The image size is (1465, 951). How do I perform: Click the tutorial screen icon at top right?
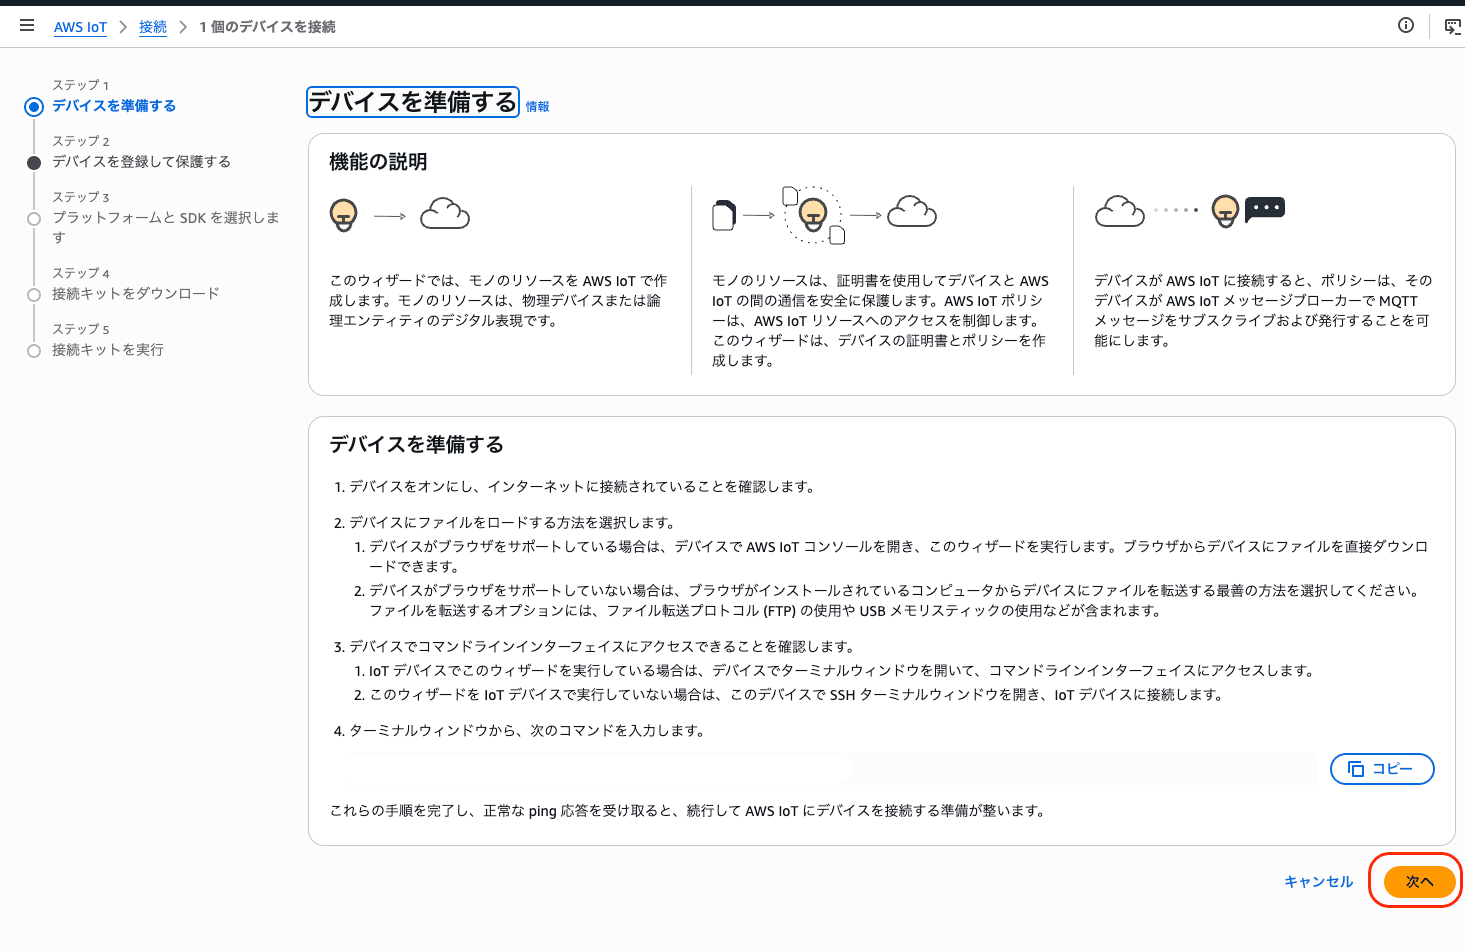click(1453, 27)
